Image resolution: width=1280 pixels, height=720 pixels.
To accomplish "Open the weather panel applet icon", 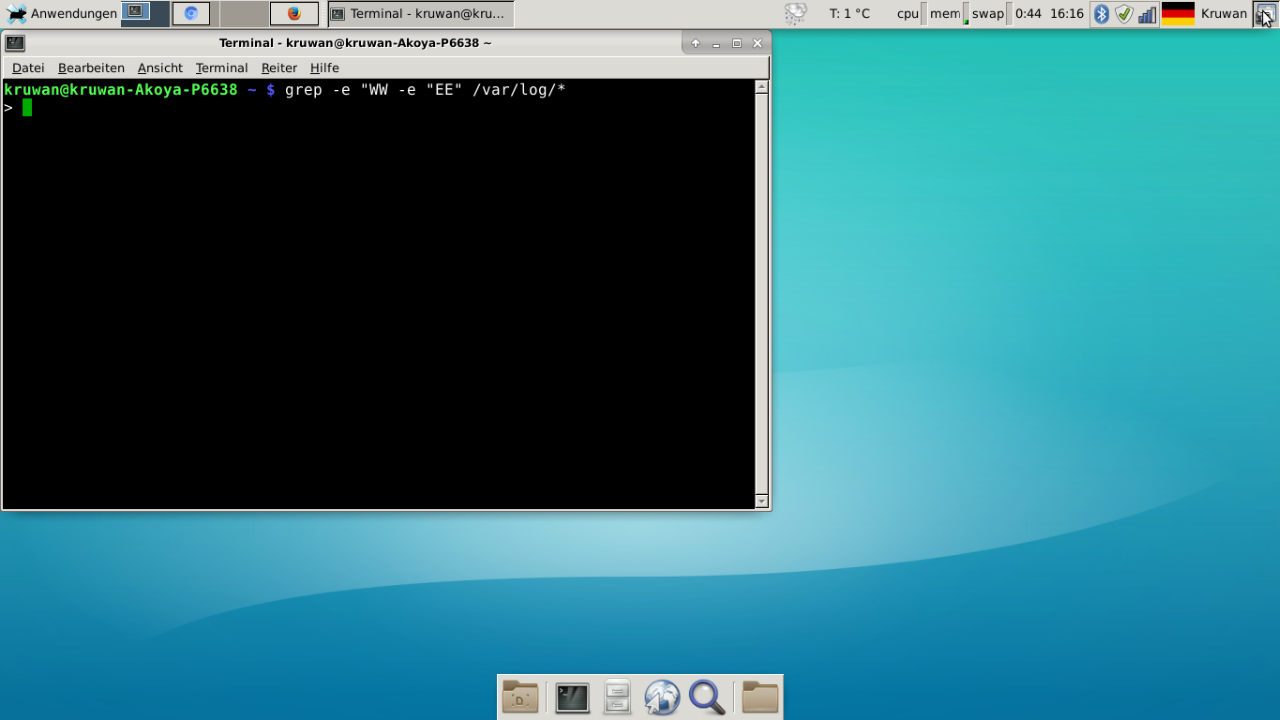I will (796, 14).
